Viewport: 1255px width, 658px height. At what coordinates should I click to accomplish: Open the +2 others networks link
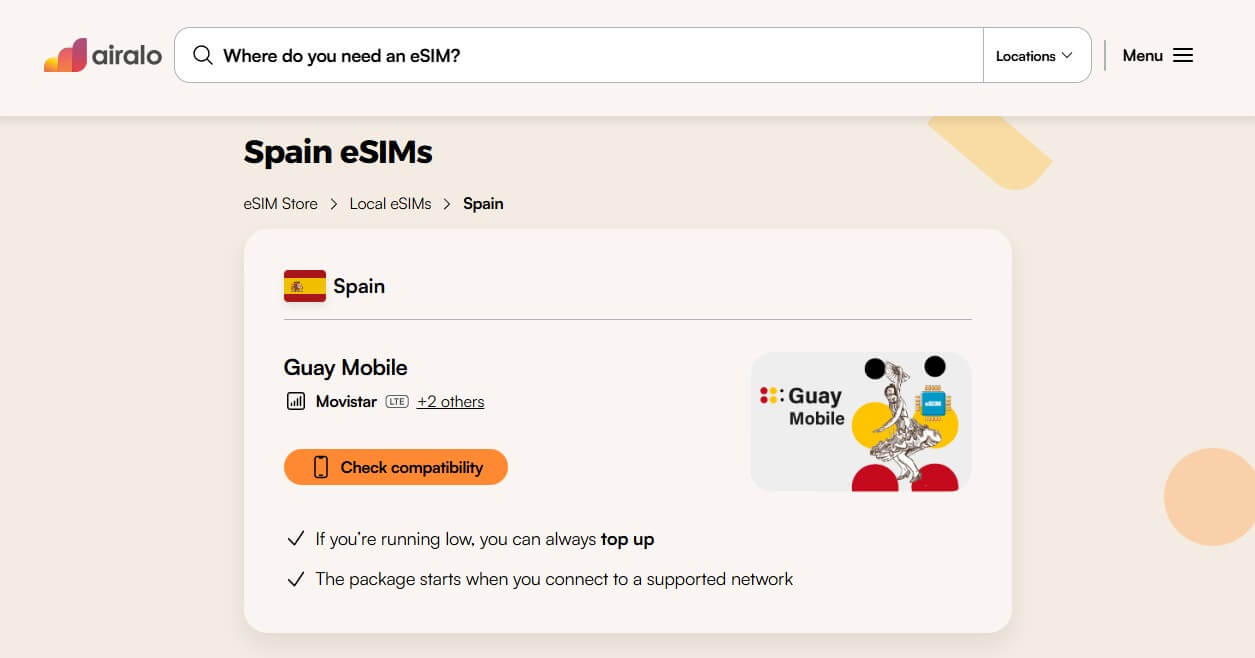click(450, 401)
